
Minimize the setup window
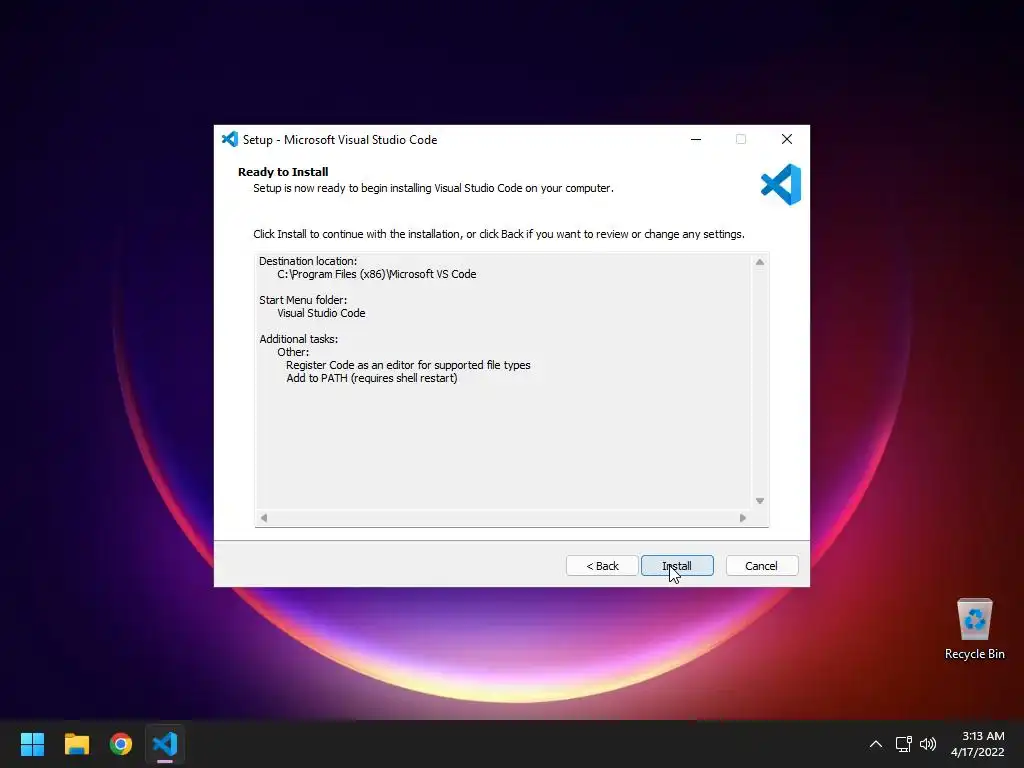pos(696,139)
